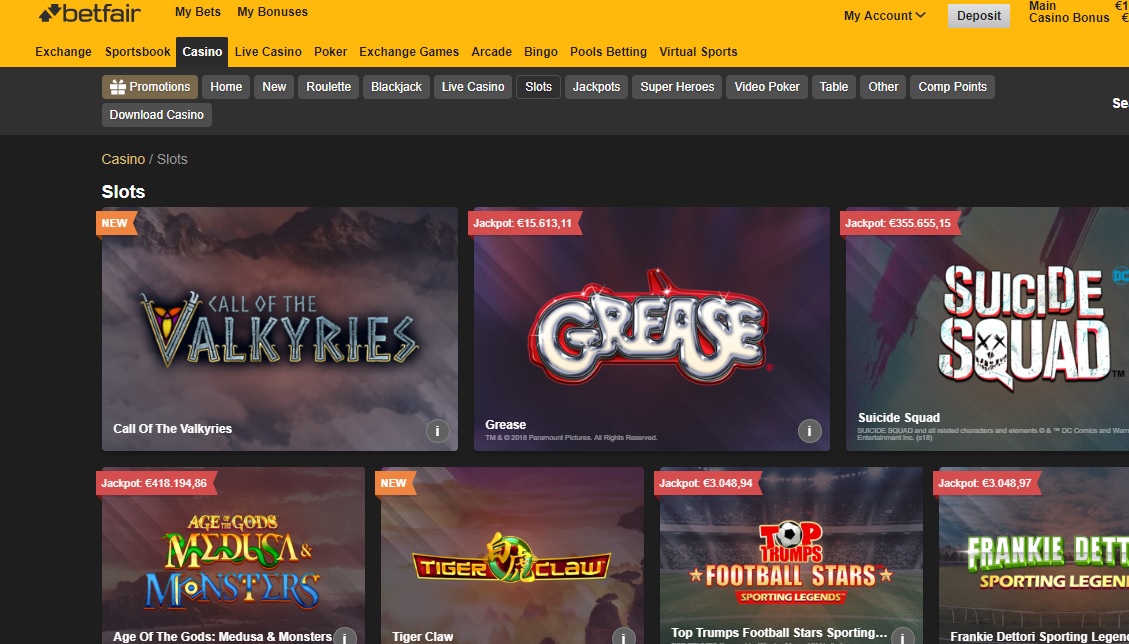Select the Video Poker category
Image resolution: width=1129 pixels, height=644 pixels.
(767, 87)
